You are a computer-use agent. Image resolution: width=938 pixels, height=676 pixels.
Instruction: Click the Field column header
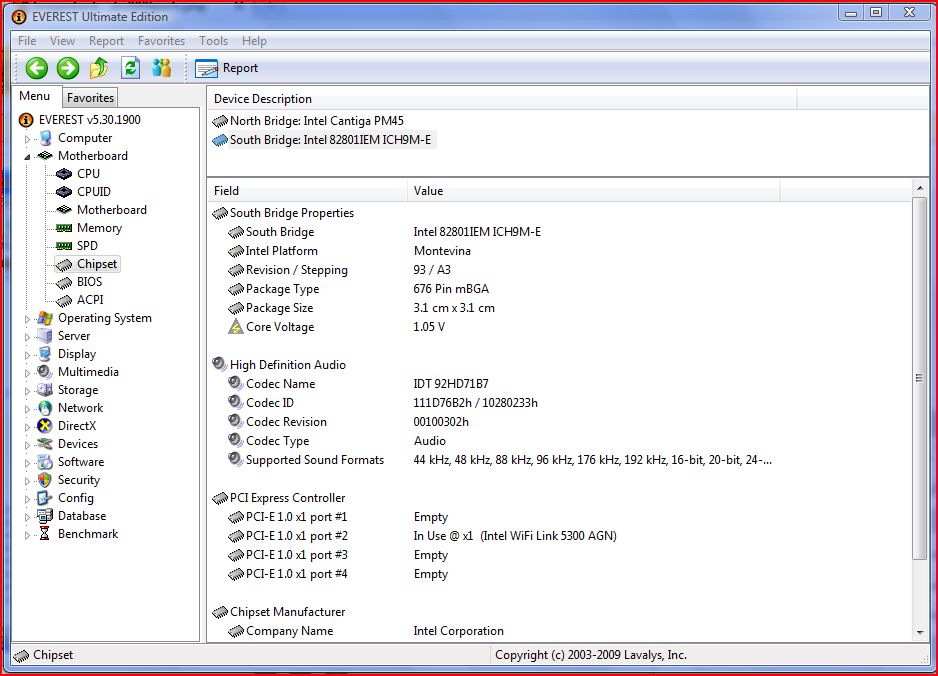pyautogui.click(x=307, y=191)
